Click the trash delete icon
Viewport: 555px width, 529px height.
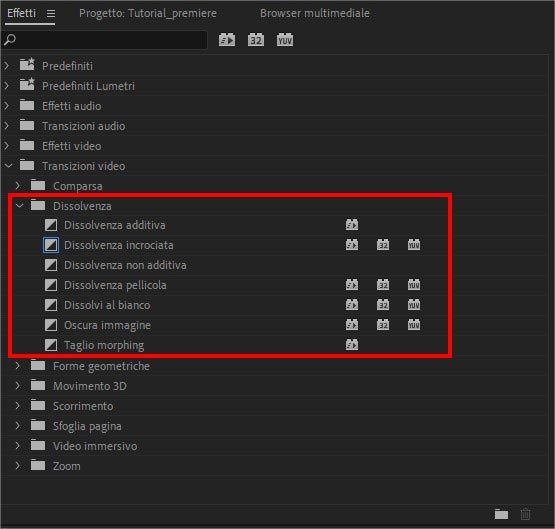(x=525, y=514)
